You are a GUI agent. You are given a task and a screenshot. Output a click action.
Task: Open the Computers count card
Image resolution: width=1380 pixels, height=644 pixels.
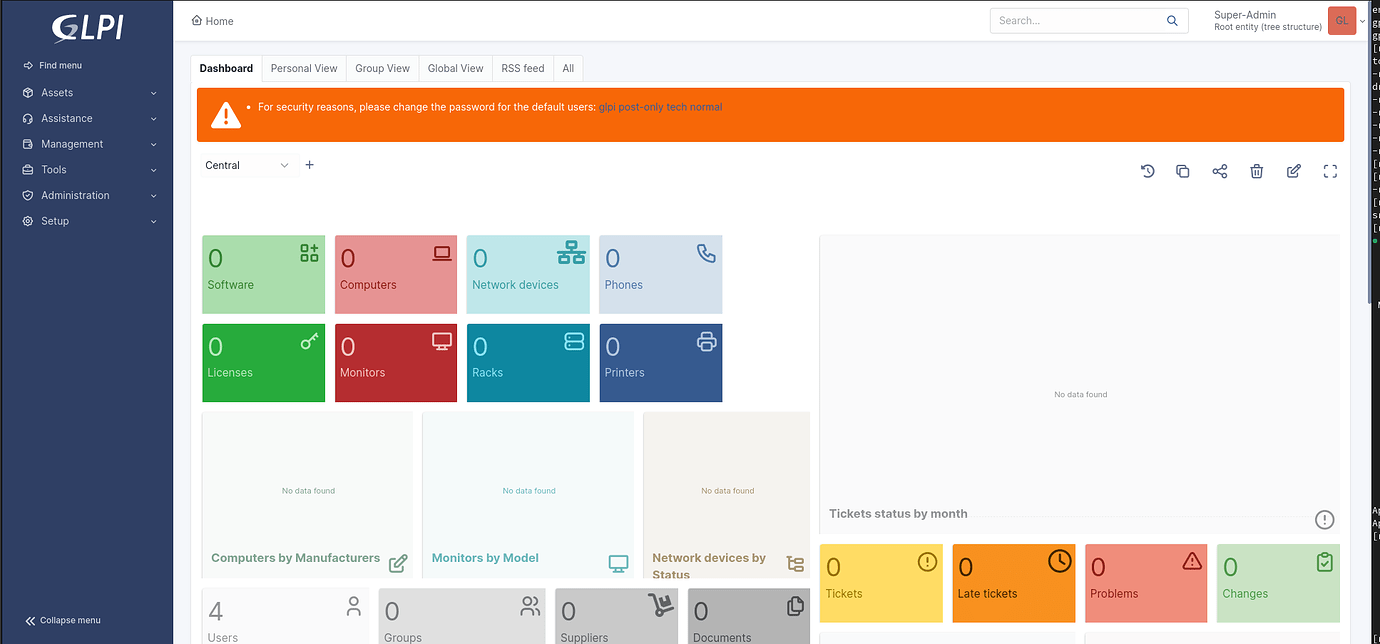(x=396, y=274)
